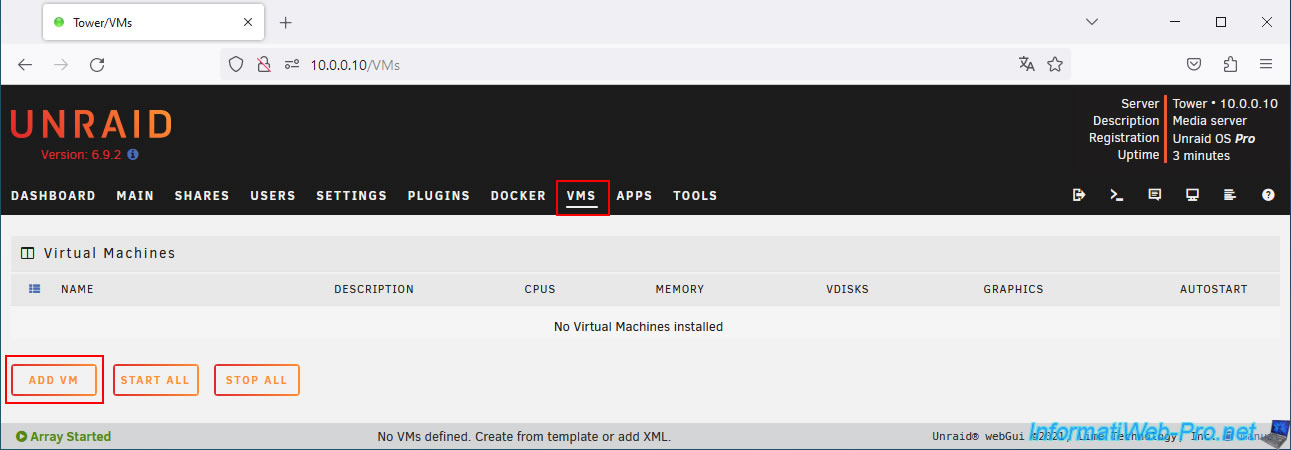Click the '3 minutes' uptime value

tap(1201, 155)
